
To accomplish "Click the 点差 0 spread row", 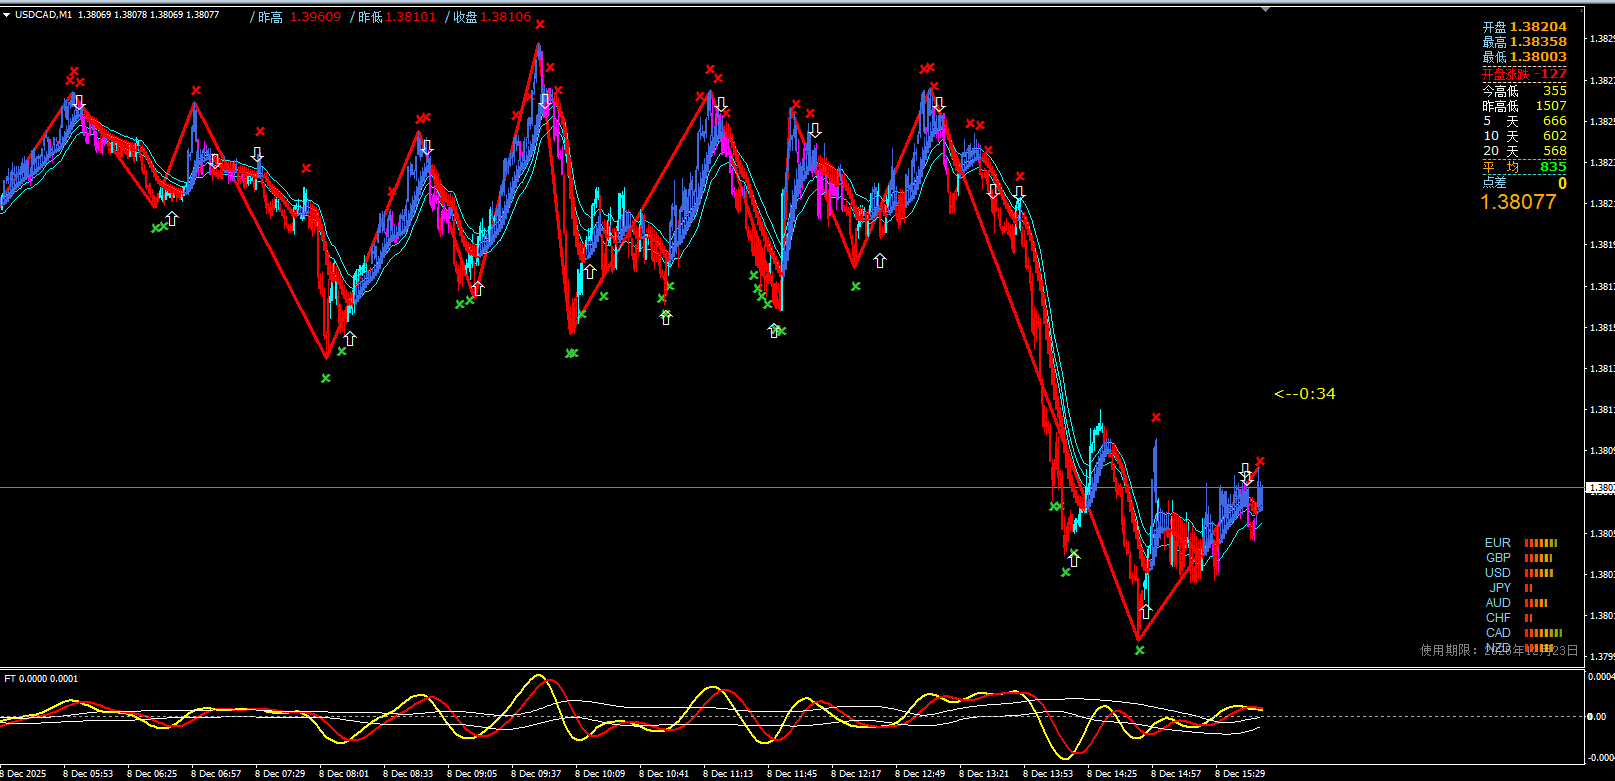I will point(1524,183).
